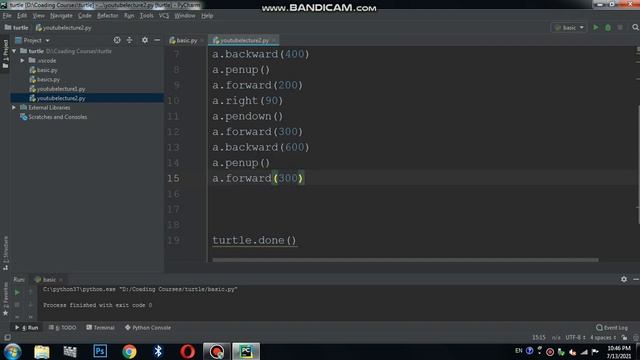Screen dimensions: 640x360
Task: Click the Favorites star sidebar icon
Action: tap(5, 313)
